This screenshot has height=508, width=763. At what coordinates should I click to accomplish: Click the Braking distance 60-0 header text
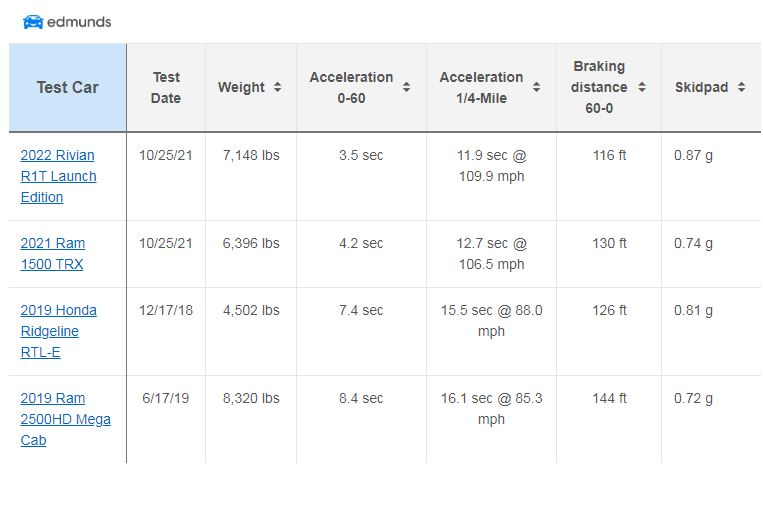click(x=599, y=88)
